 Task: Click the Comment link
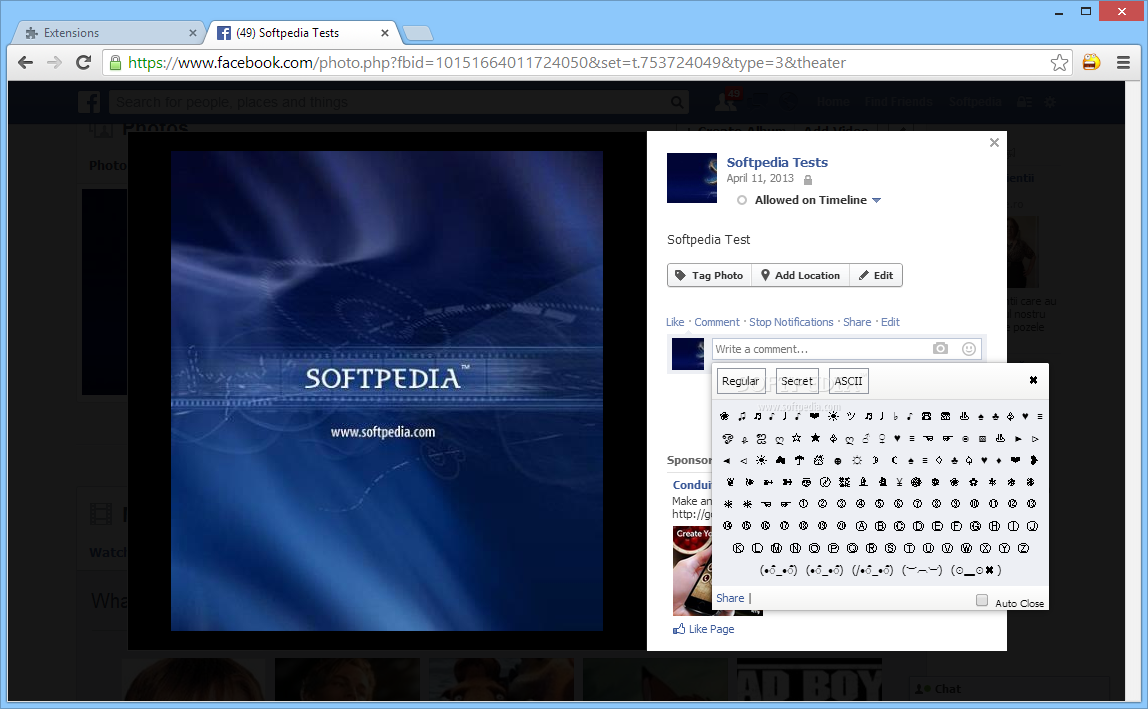point(717,322)
